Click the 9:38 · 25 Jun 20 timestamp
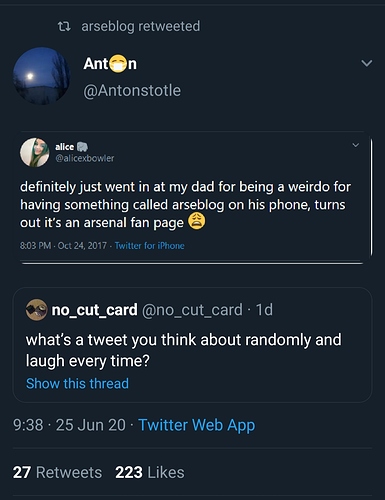 [69, 425]
